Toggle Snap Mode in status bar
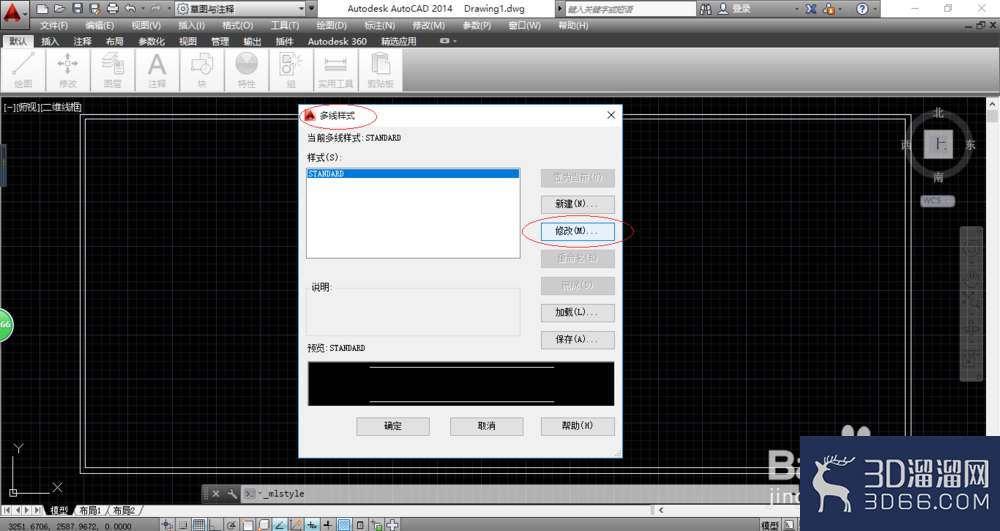This screenshot has width=1000, height=531. (183, 525)
